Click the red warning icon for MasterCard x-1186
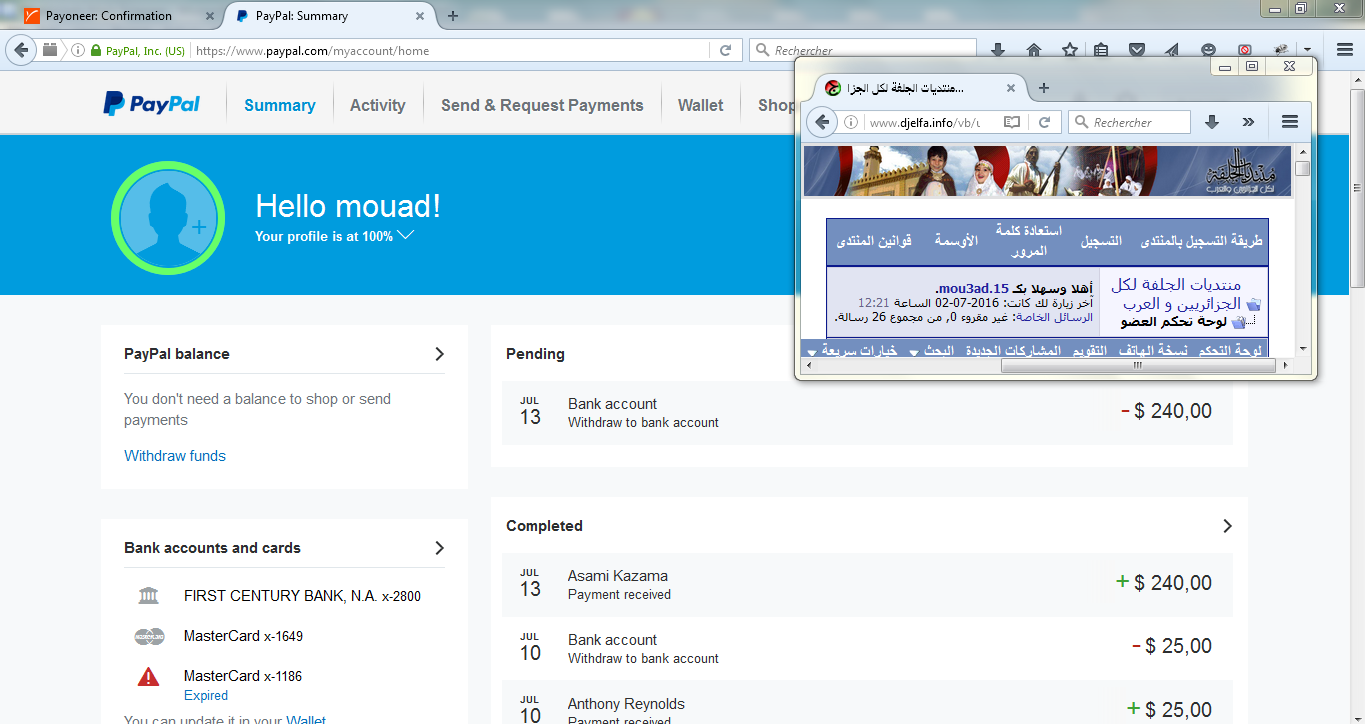Viewport: 1365px width, 724px height. click(x=149, y=677)
